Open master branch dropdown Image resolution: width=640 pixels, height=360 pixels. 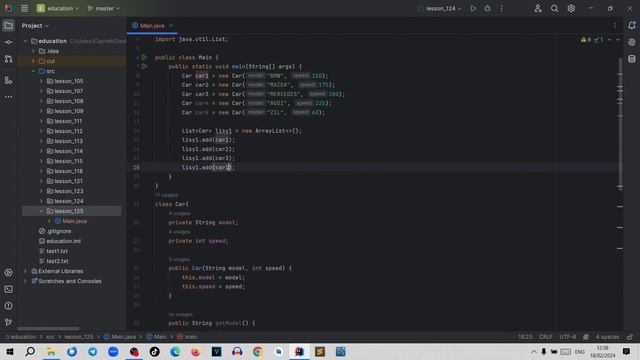pyautogui.click(x=104, y=8)
